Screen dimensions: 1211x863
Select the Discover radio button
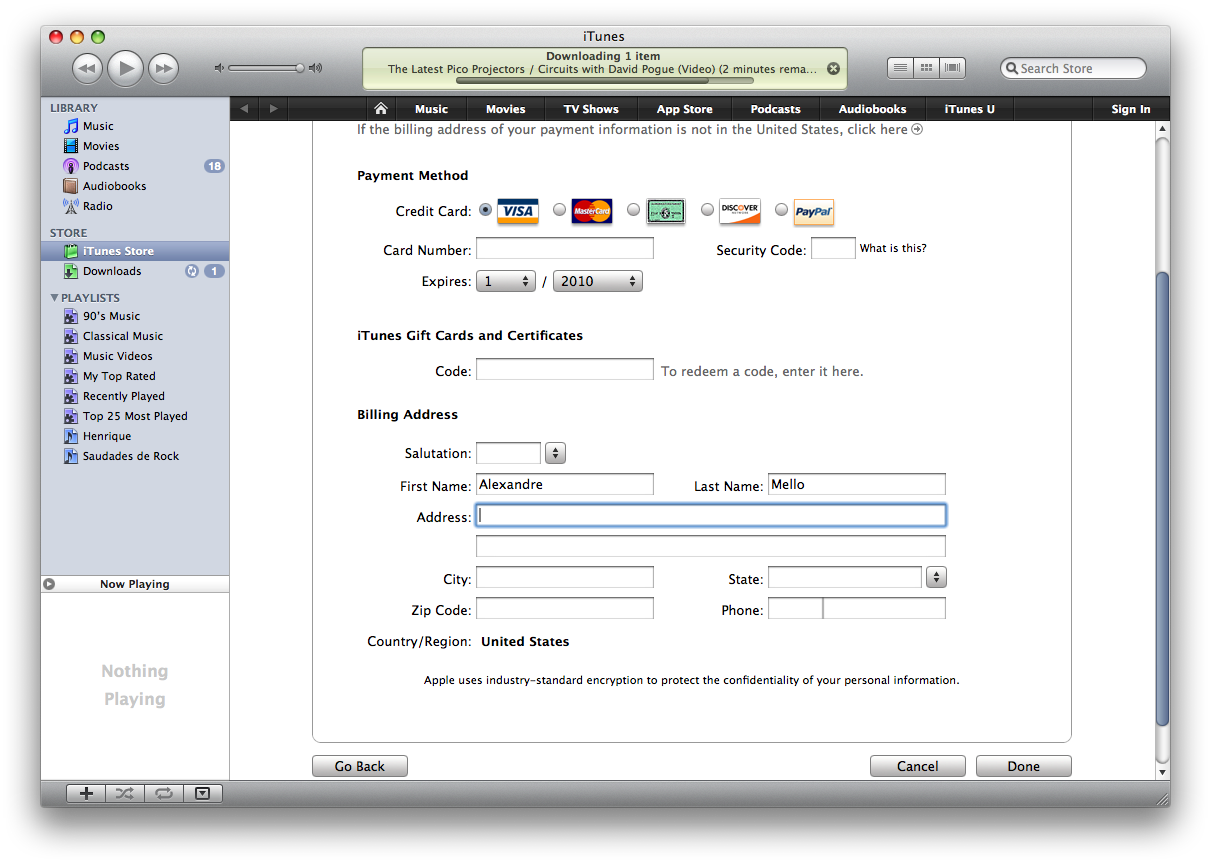(x=707, y=210)
